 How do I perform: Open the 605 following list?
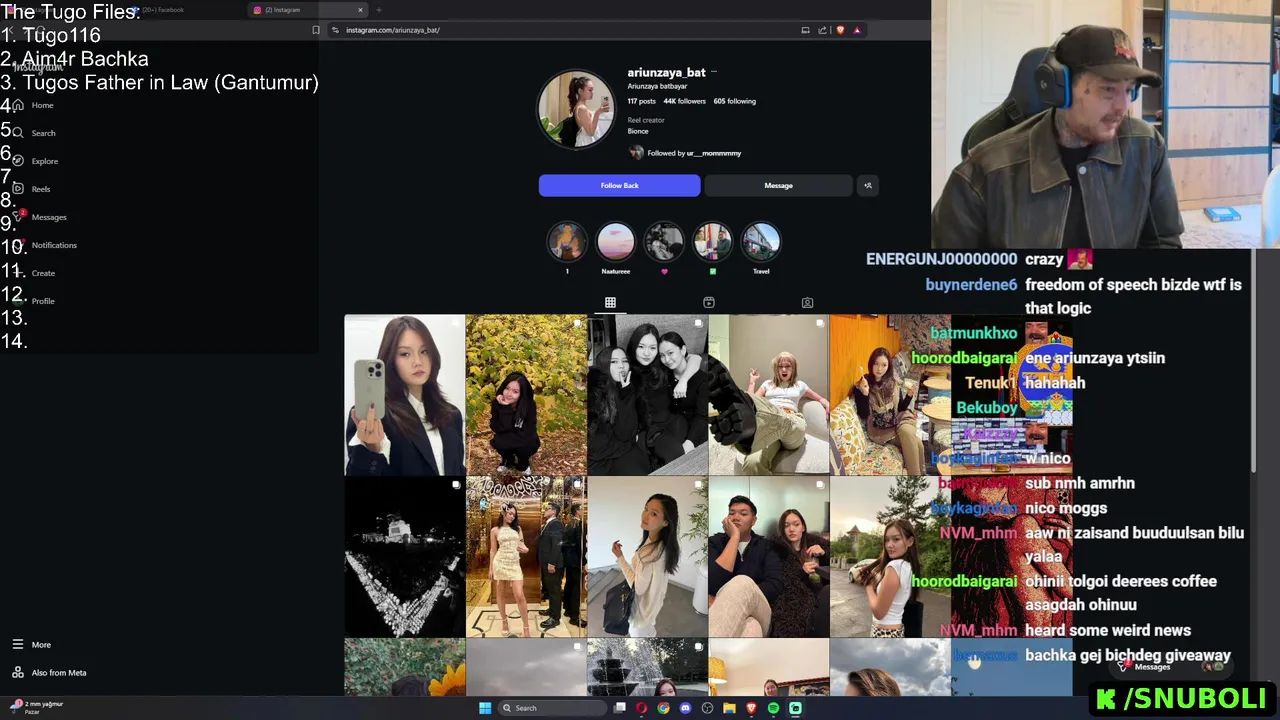tap(735, 101)
